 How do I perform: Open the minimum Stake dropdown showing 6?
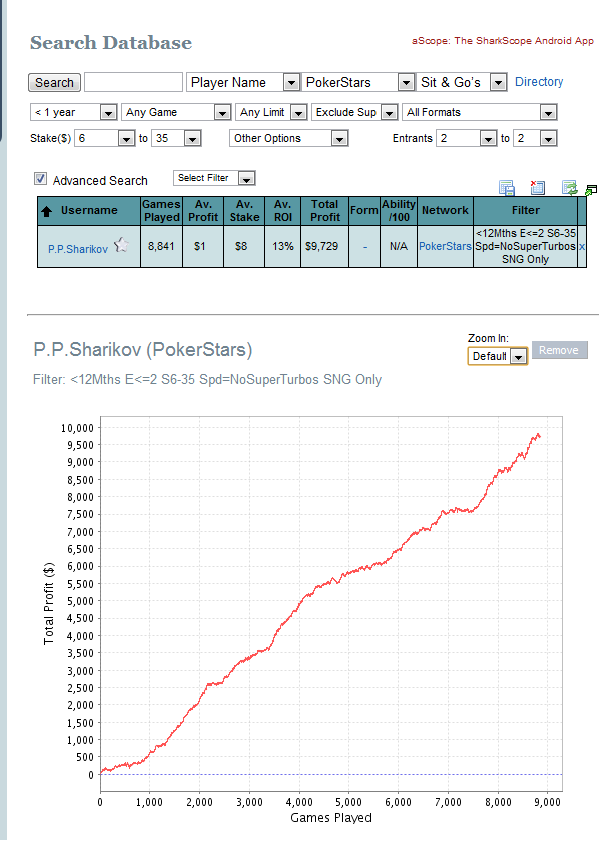[104, 138]
